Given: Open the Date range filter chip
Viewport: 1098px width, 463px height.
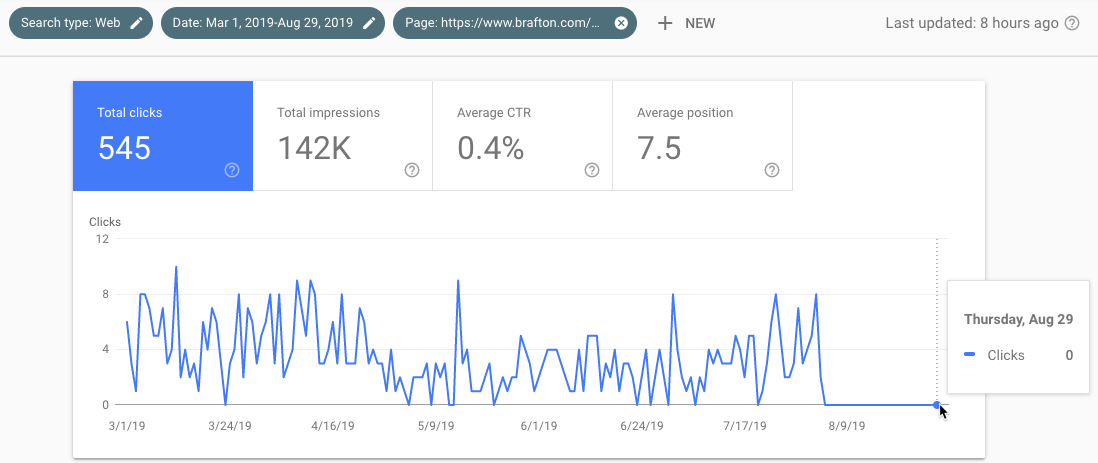Looking at the screenshot, I should (262, 24).
